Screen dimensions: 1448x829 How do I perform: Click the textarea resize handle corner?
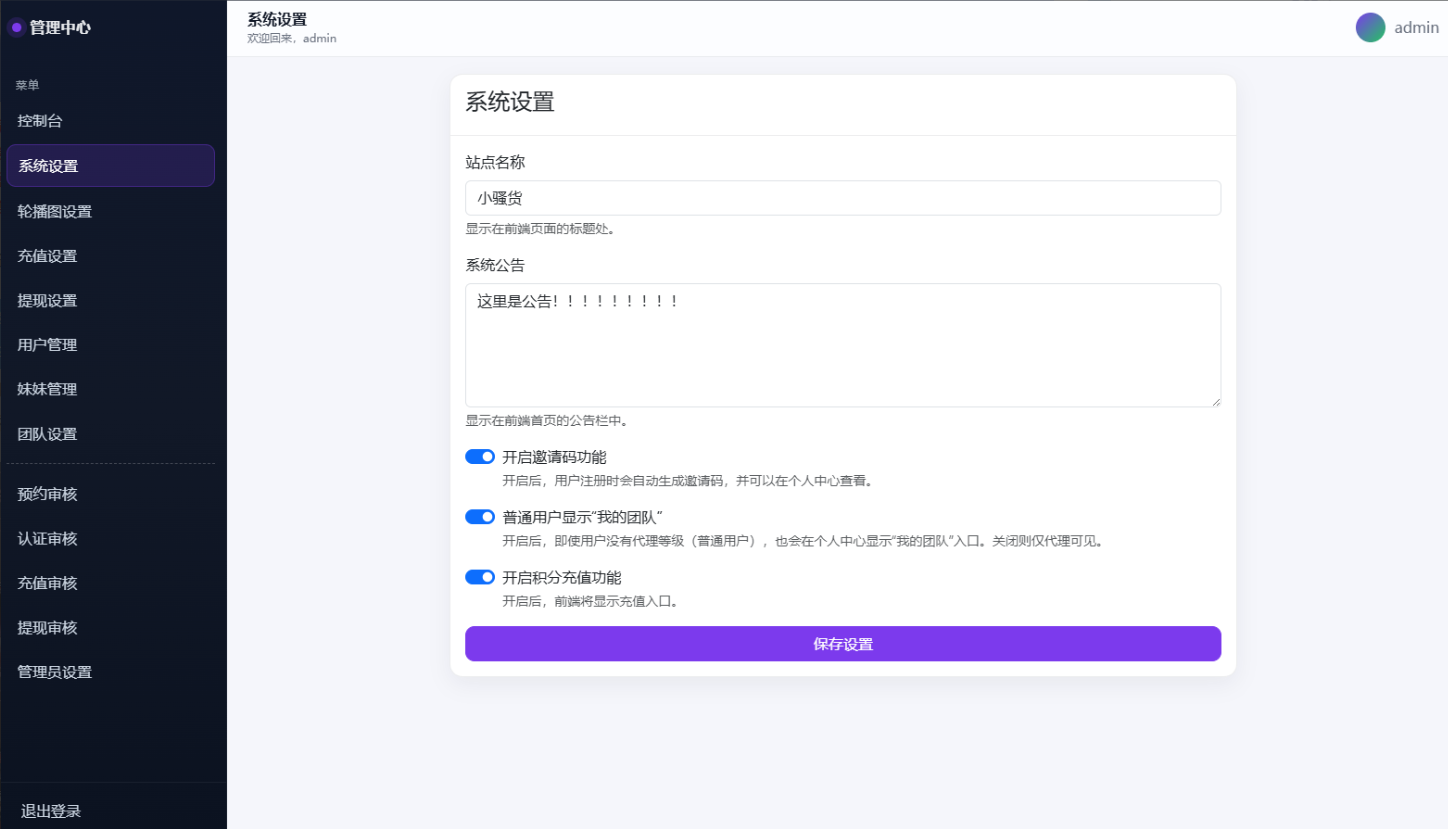(x=1215, y=401)
